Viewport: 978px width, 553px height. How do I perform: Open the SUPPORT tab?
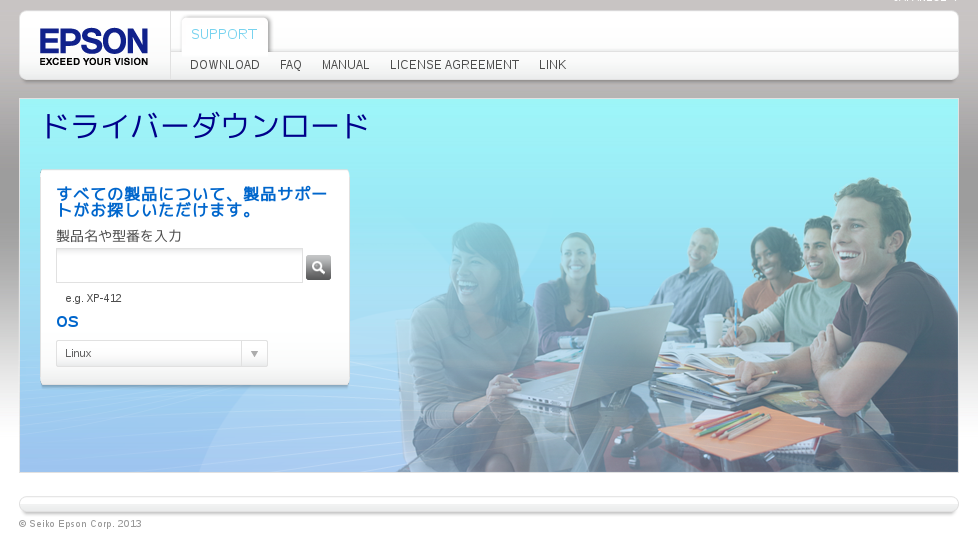pos(224,34)
